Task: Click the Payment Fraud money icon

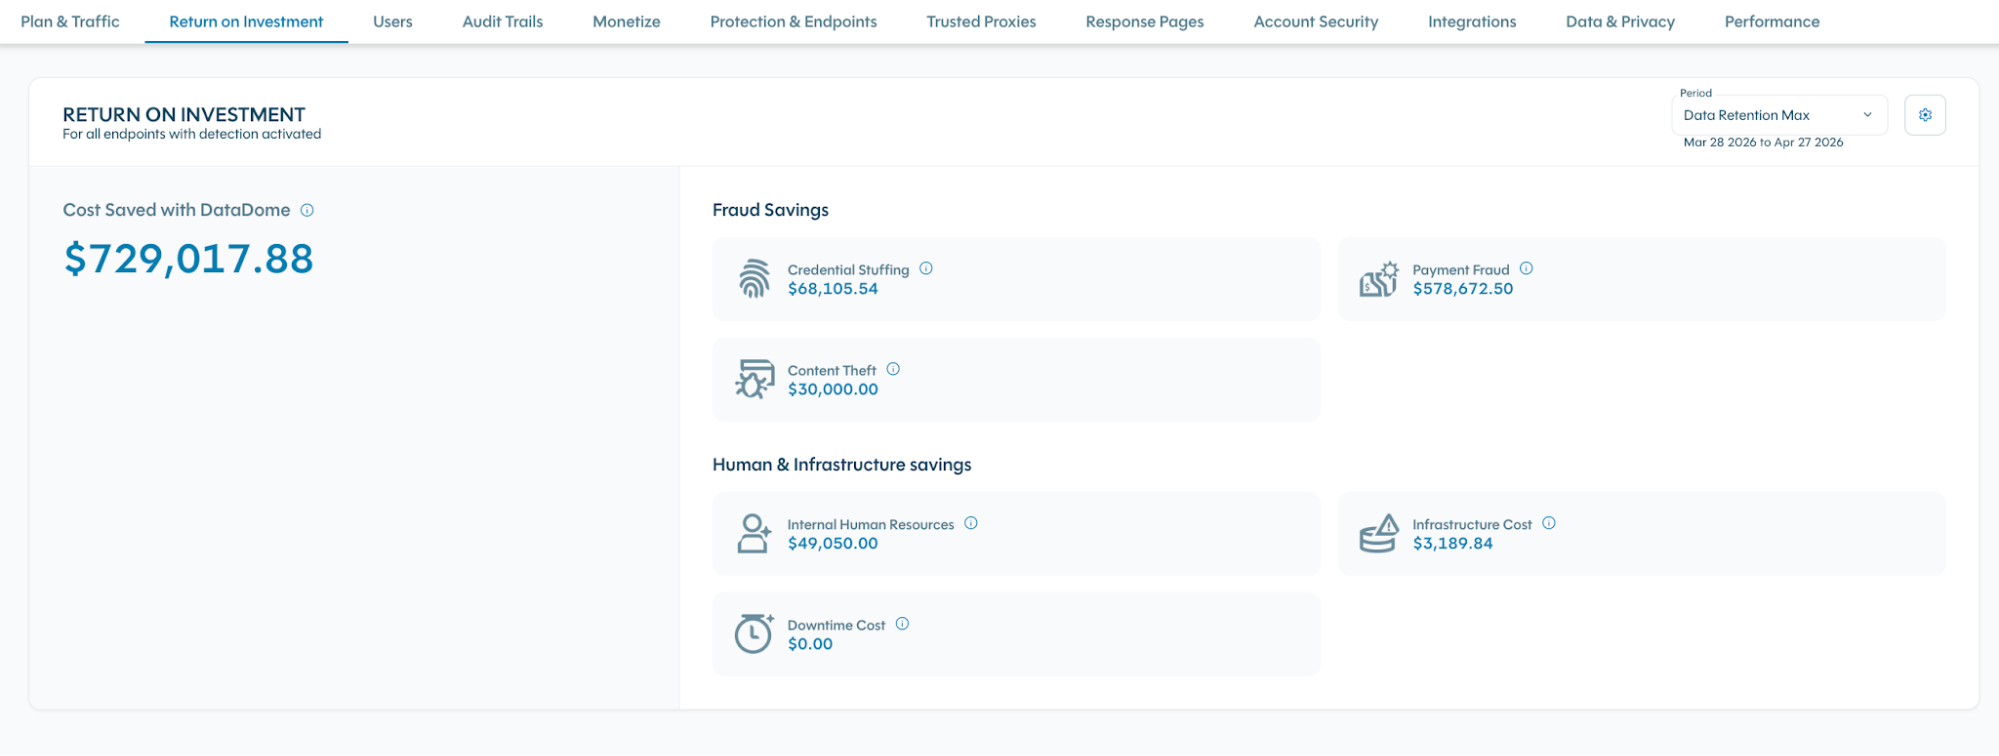Action: point(1379,279)
